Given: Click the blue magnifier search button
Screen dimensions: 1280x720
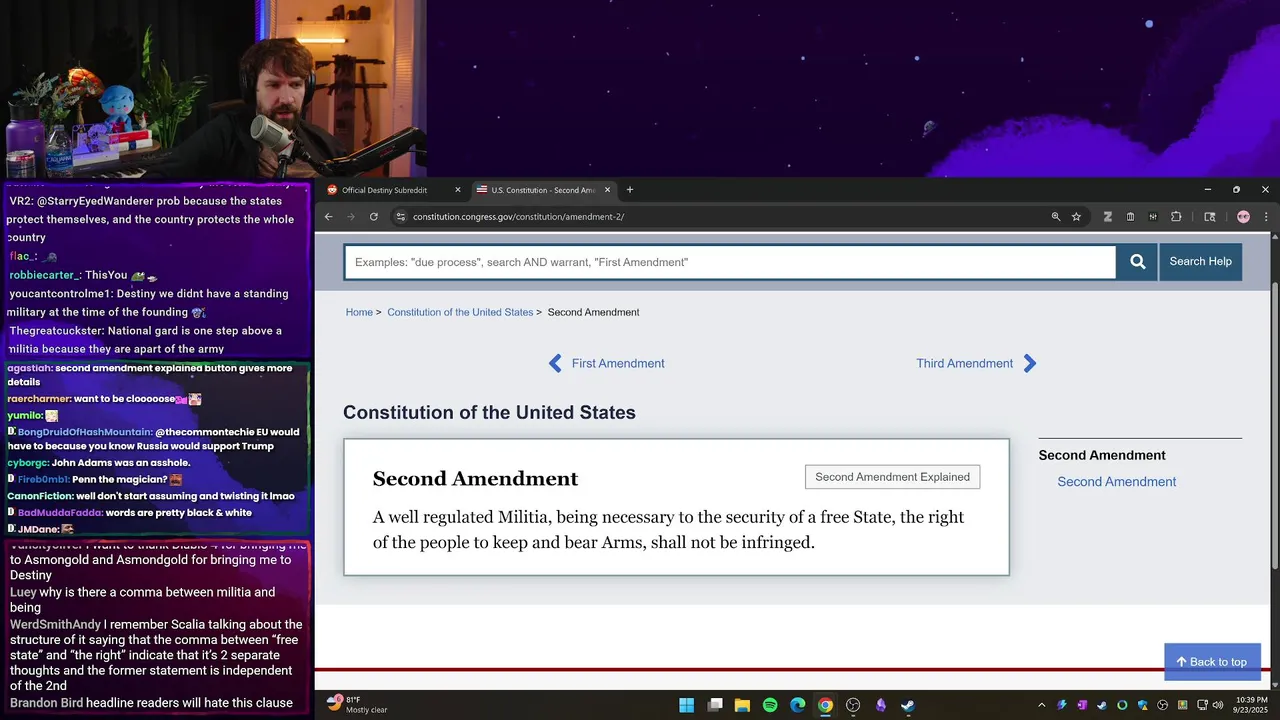Looking at the screenshot, I should tap(1138, 262).
